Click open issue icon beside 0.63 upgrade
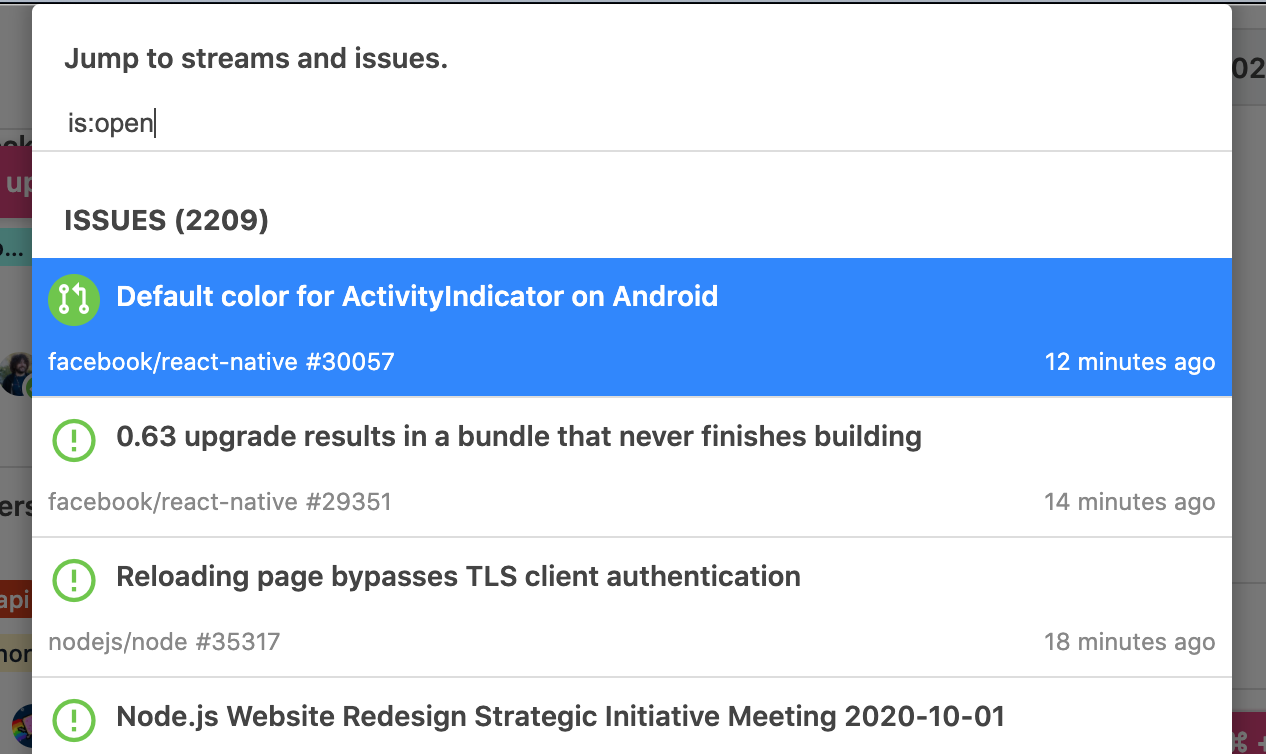 pos(74,439)
